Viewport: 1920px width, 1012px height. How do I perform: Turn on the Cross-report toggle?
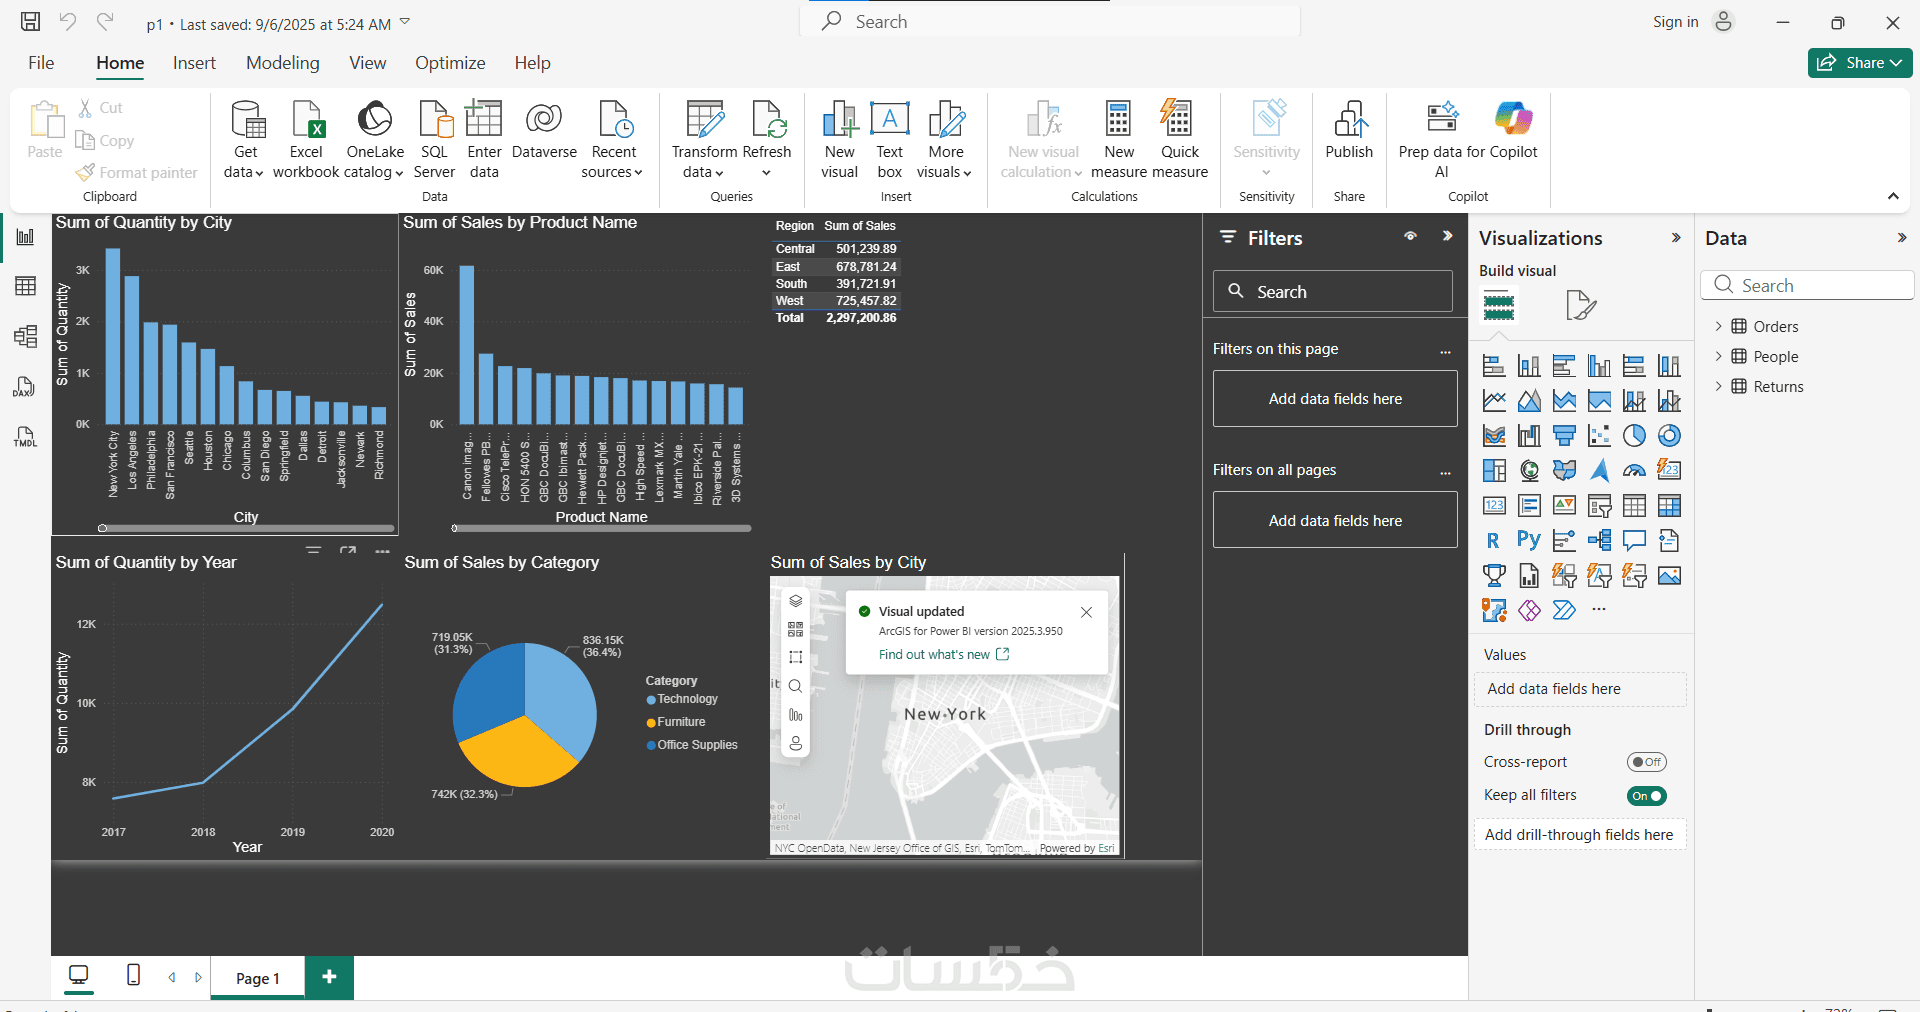[x=1647, y=762]
